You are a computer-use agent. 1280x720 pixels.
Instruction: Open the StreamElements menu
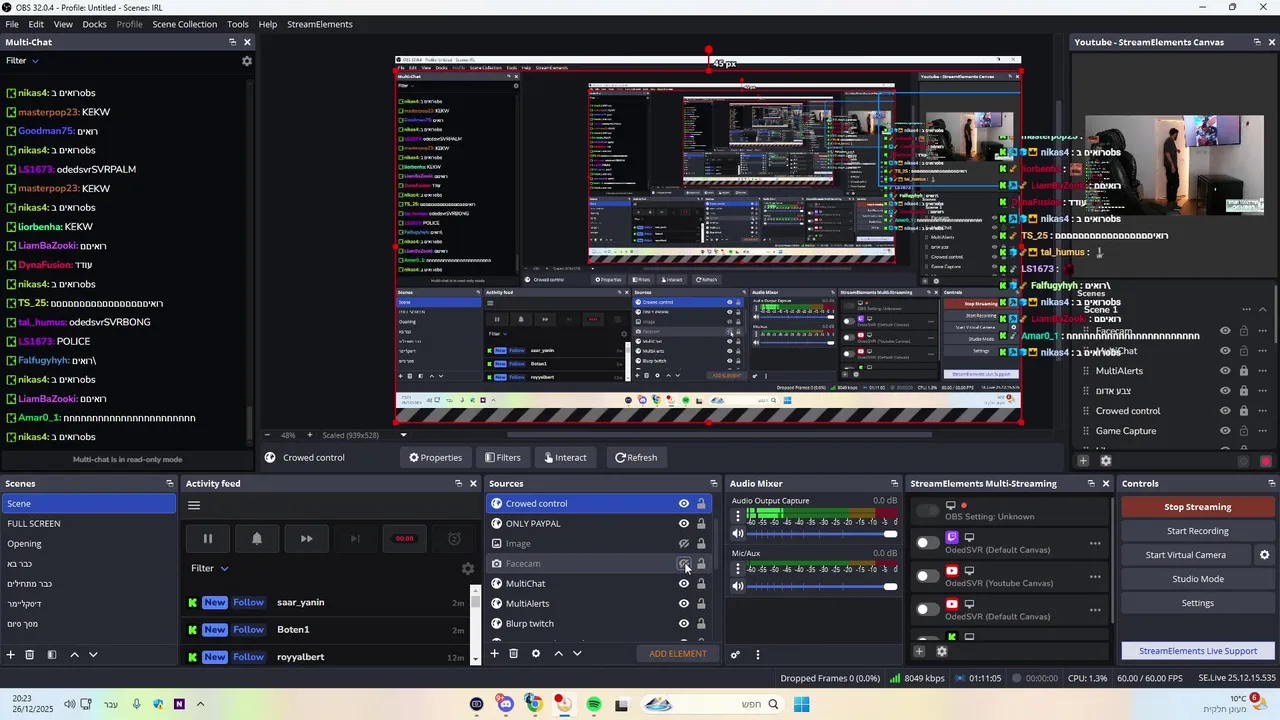point(320,24)
